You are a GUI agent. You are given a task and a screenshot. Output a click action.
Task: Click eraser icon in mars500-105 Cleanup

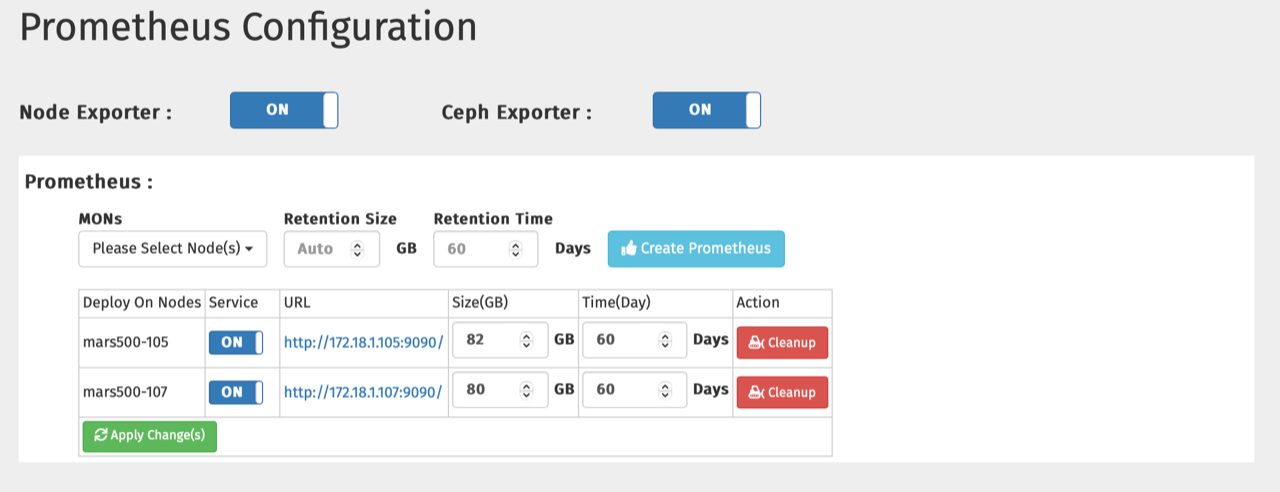(x=756, y=342)
